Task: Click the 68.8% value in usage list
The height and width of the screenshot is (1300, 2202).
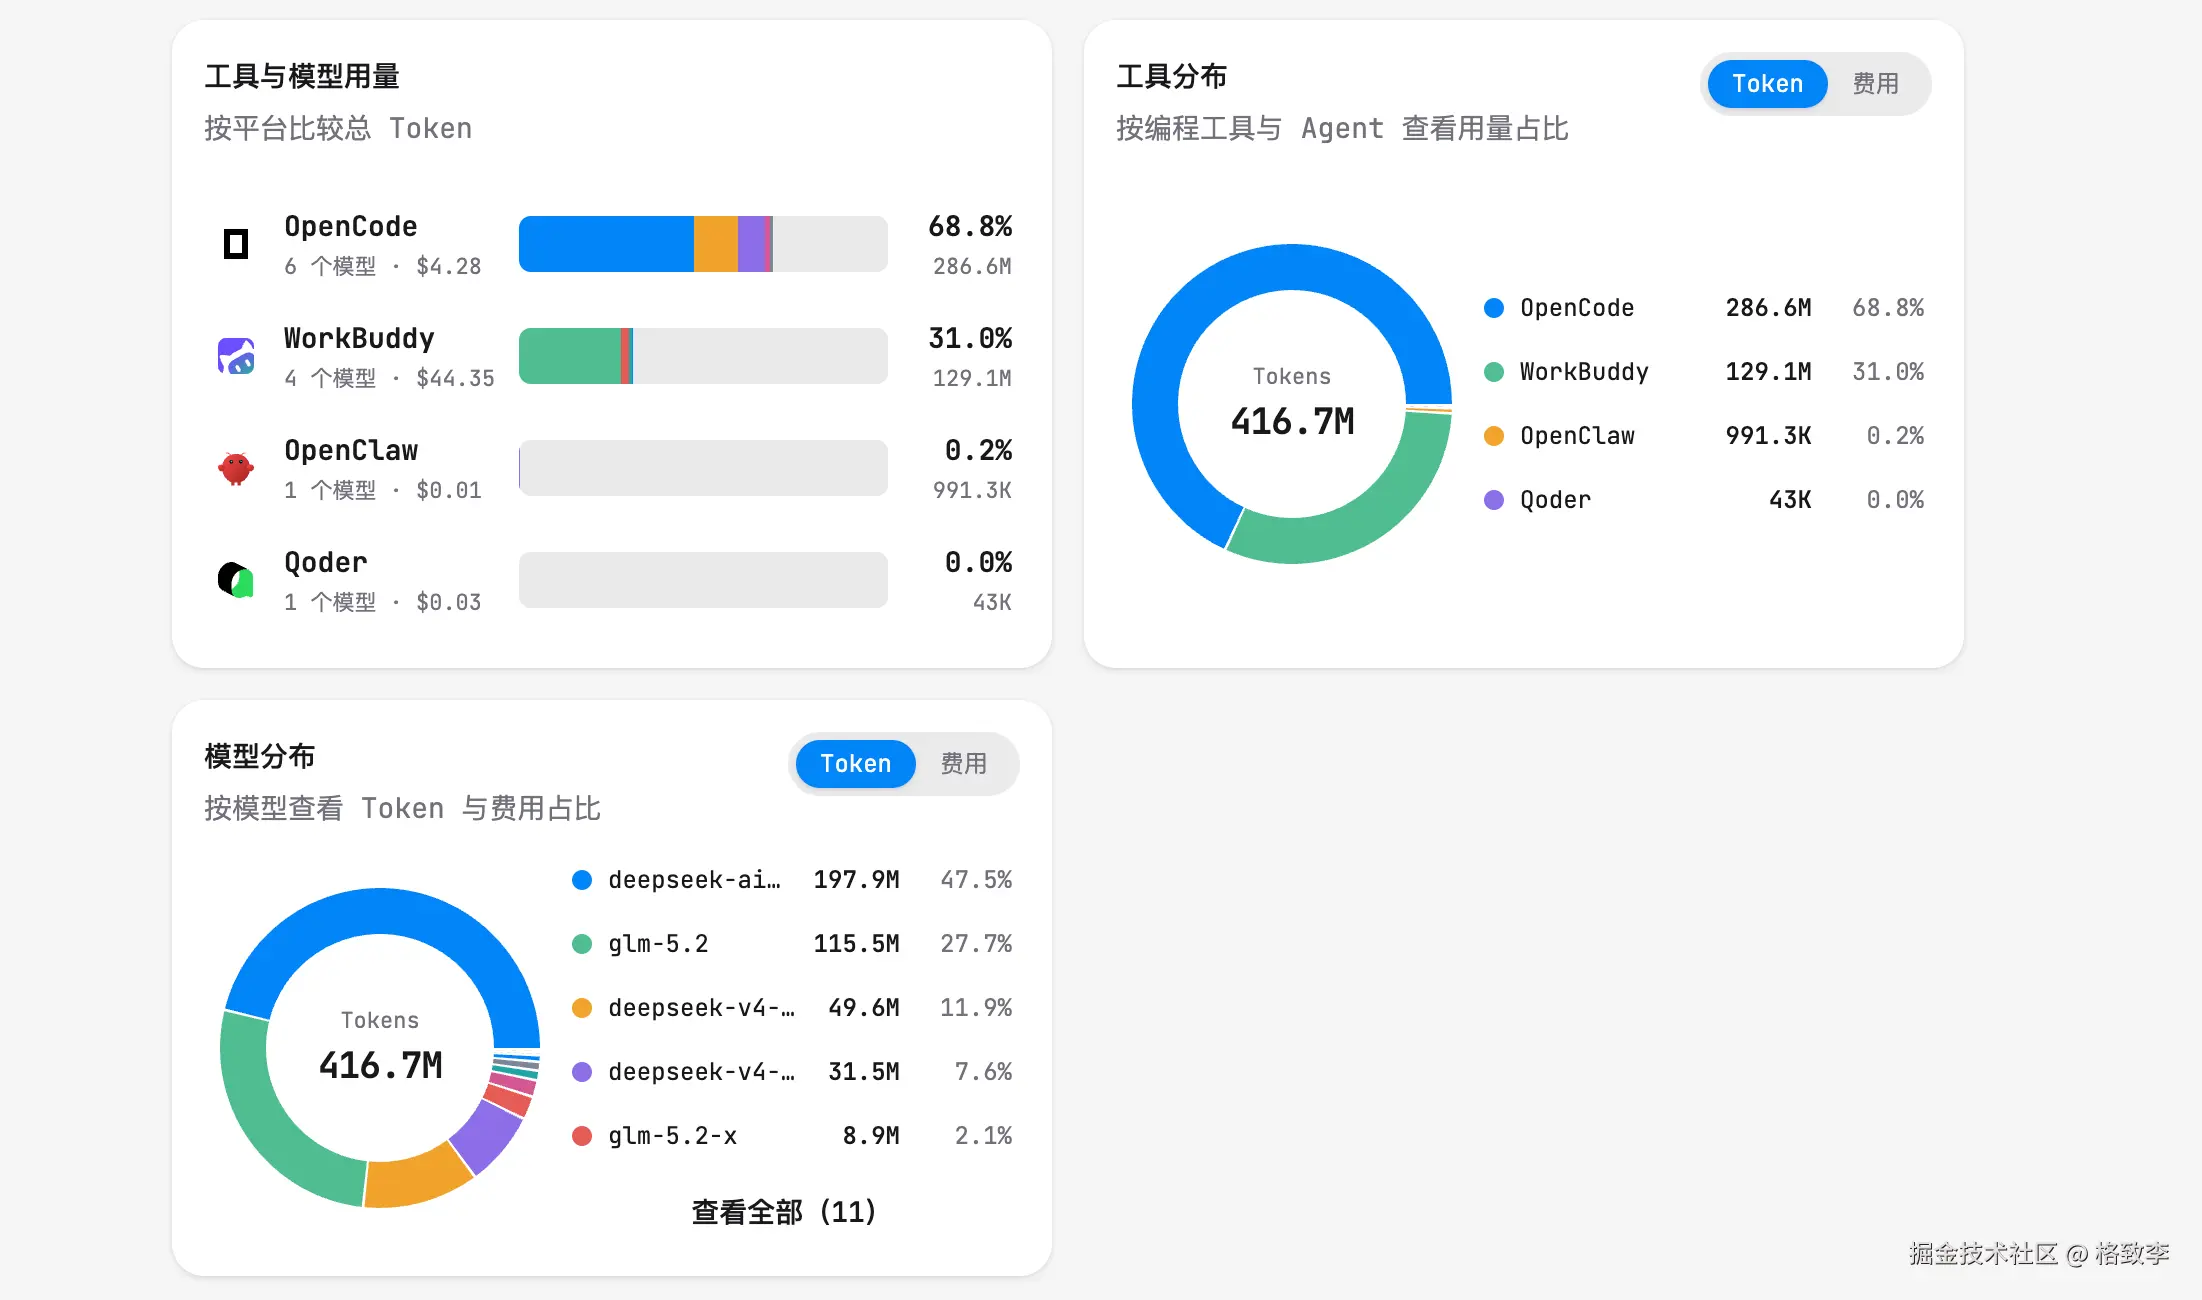Action: [x=970, y=227]
